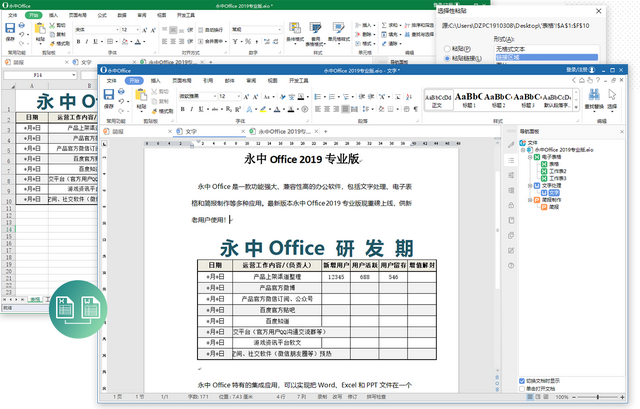Click the numbered list icon
The width and height of the screenshot is (640, 409).
pos(331,97)
